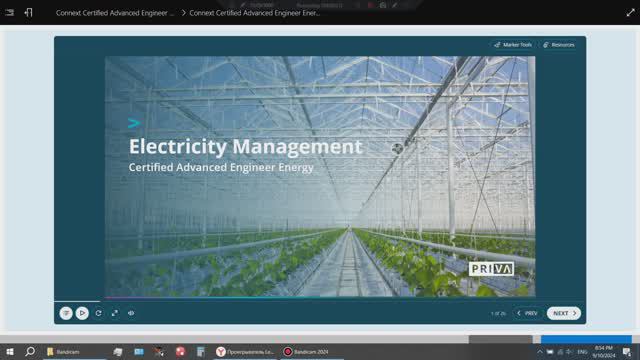
Task: Play the slide narration
Action: (82, 313)
